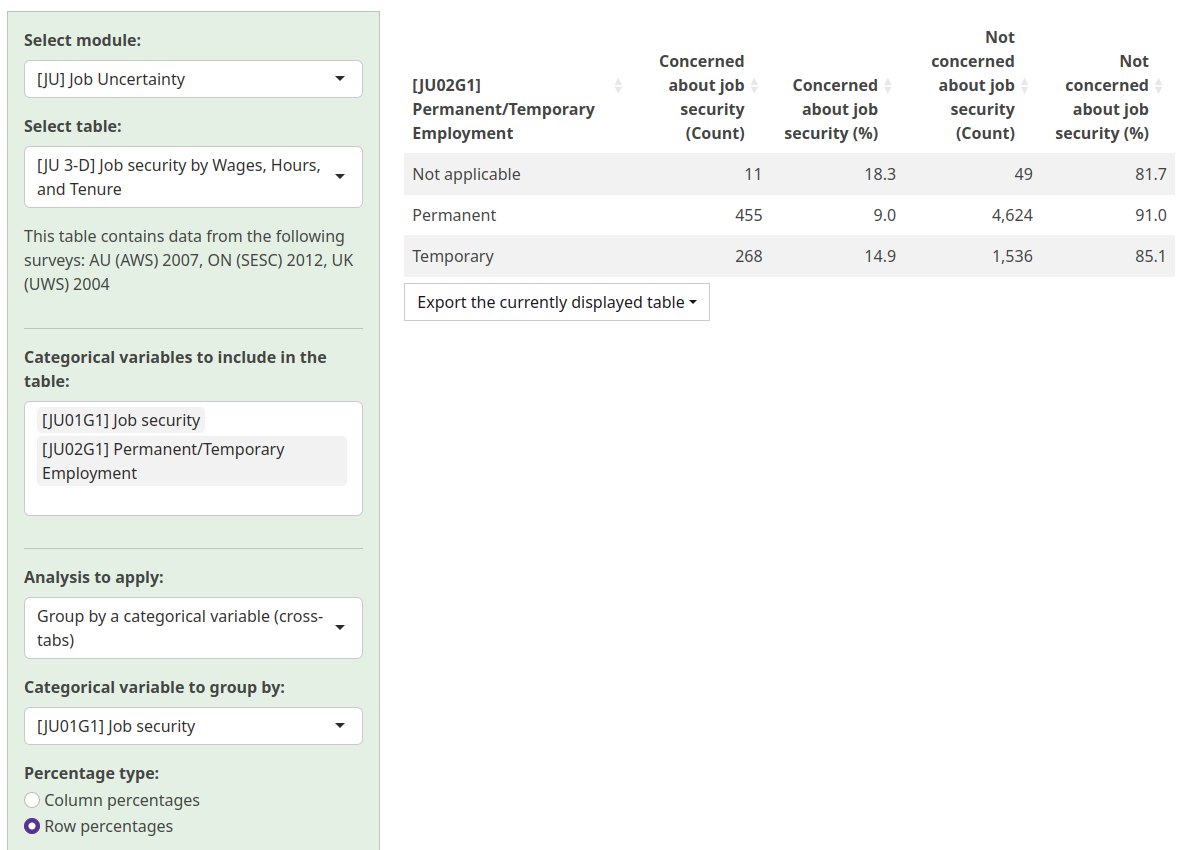Open the Select module combo box

point(192,78)
